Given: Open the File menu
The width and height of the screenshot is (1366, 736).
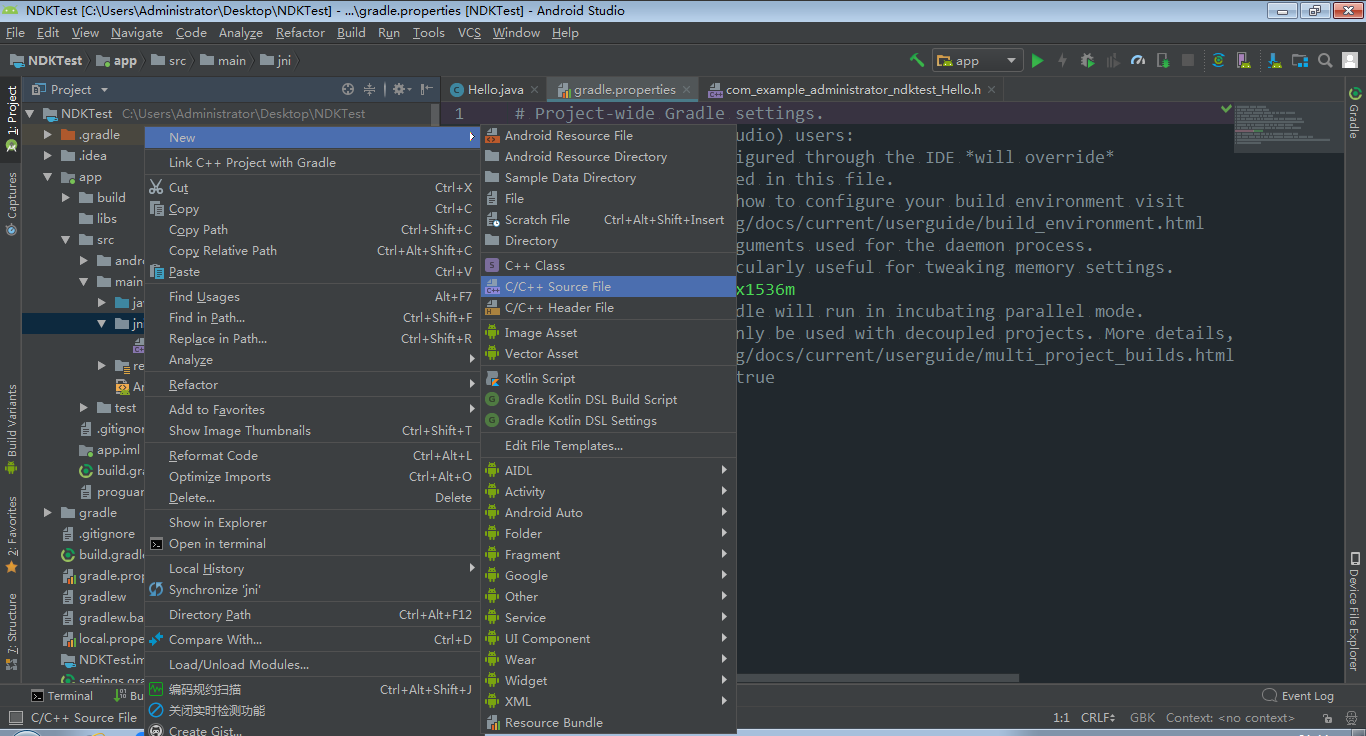Looking at the screenshot, I should point(15,32).
